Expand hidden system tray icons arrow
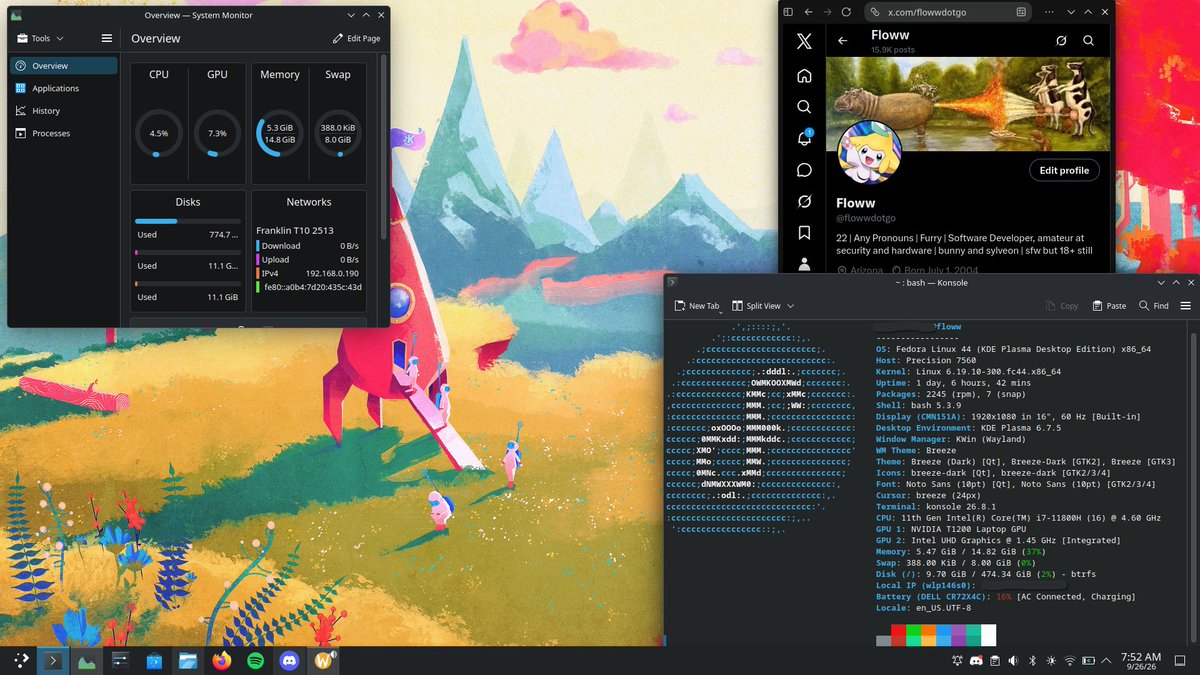Screen dimensions: 1200x675 pyautogui.click(x=1107, y=661)
